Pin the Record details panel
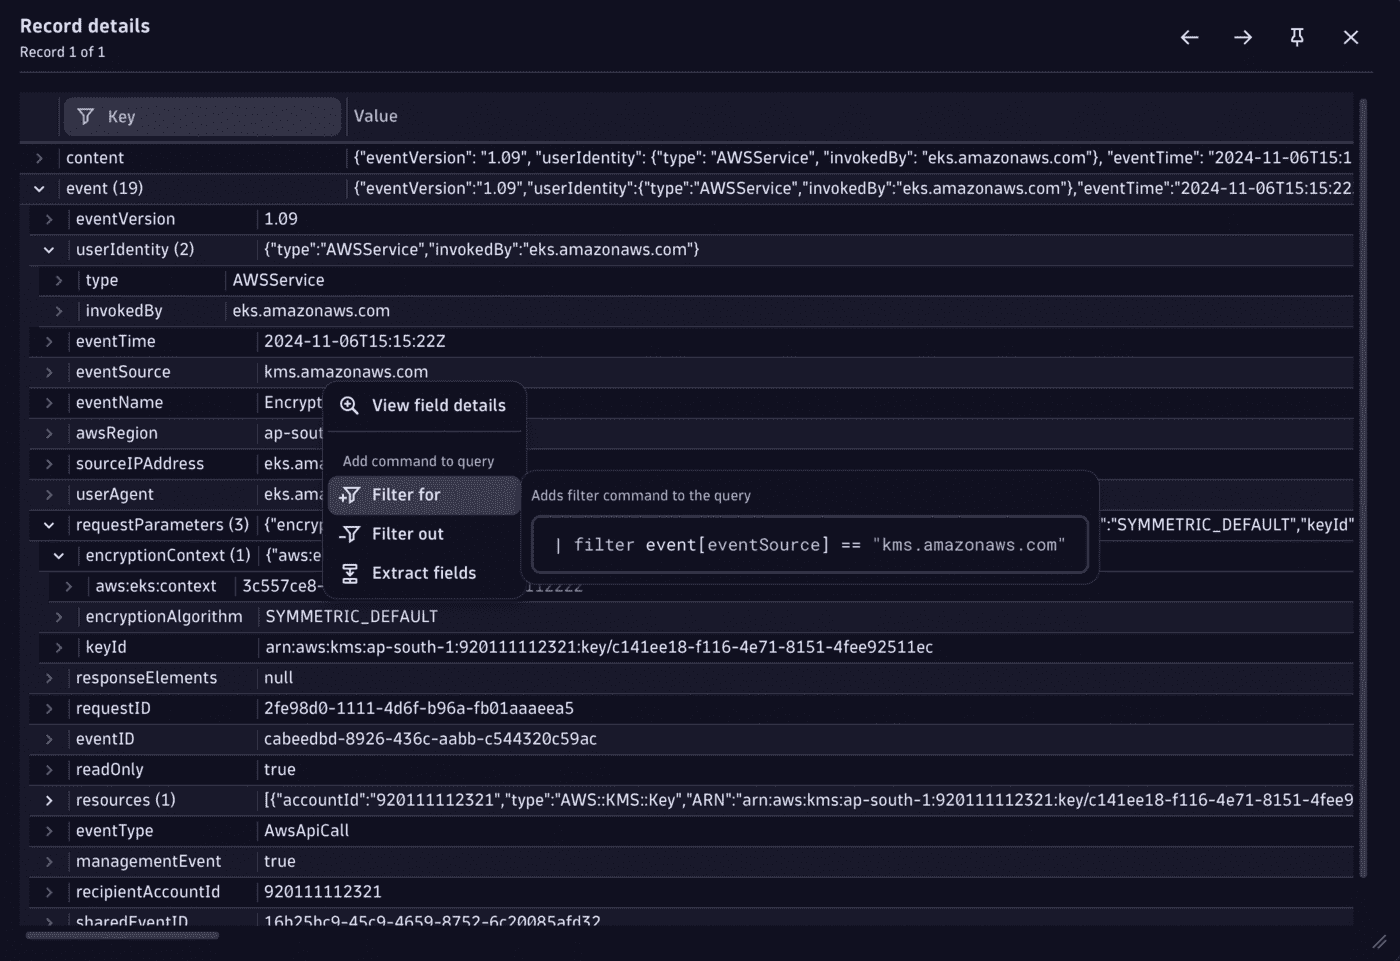This screenshot has height=961, width=1400. tap(1297, 37)
